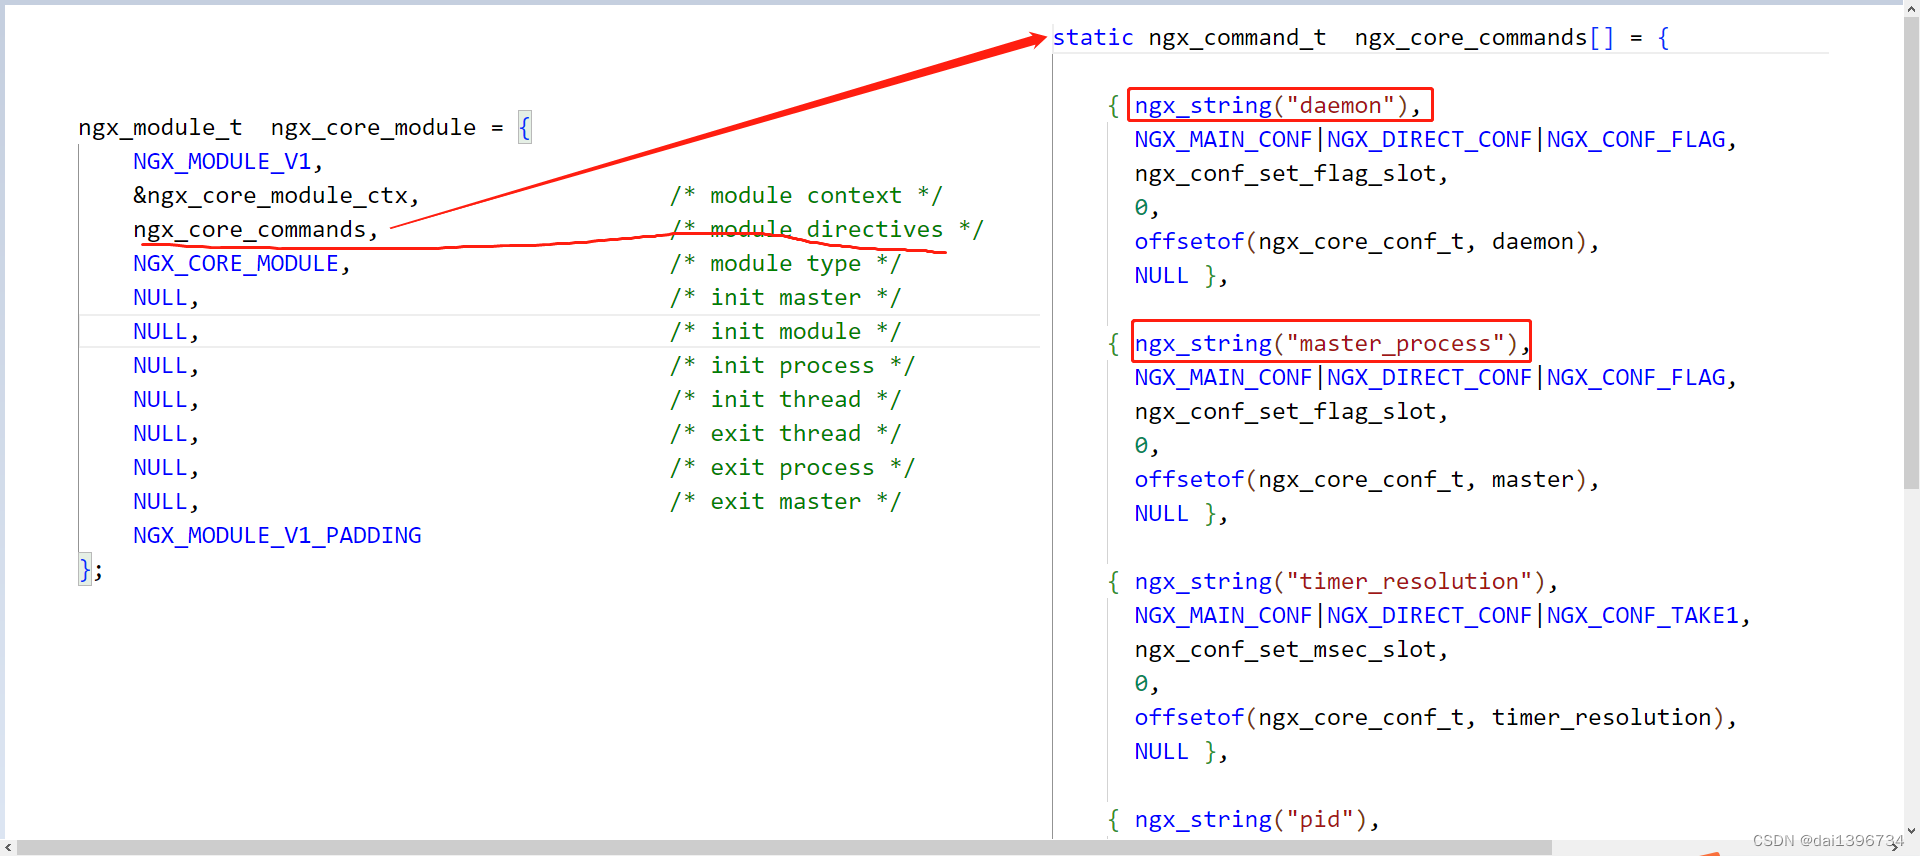Click offsetof line with timer_resolution
The image size is (1920, 856).
(x=1435, y=718)
